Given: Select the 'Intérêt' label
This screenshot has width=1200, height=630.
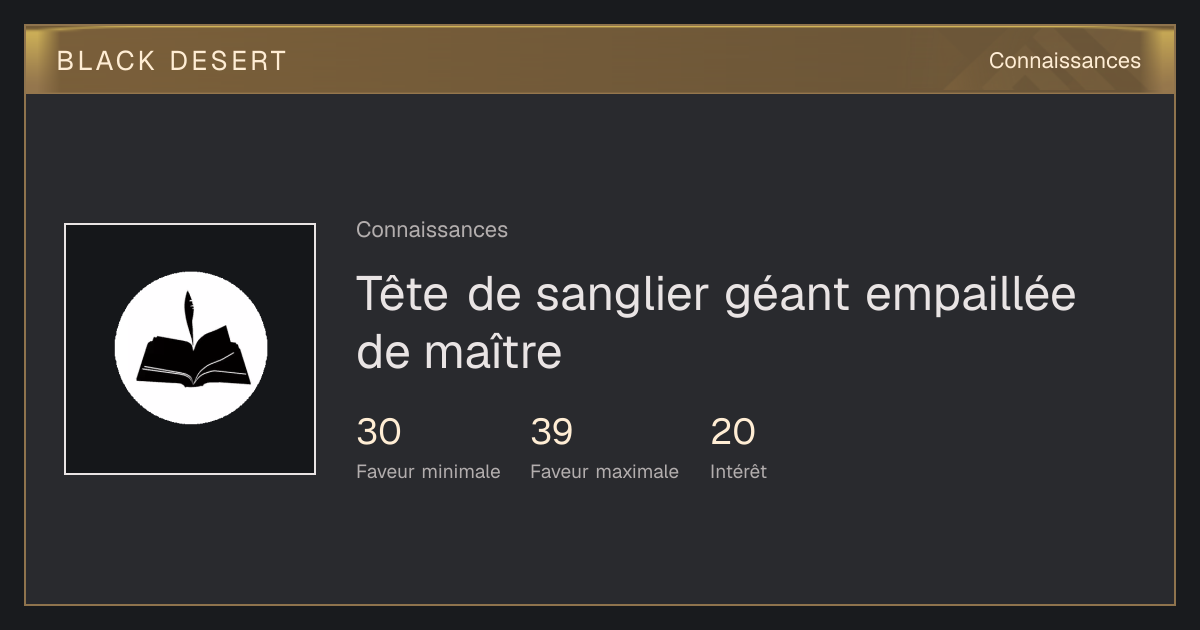Looking at the screenshot, I should click(x=738, y=472).
